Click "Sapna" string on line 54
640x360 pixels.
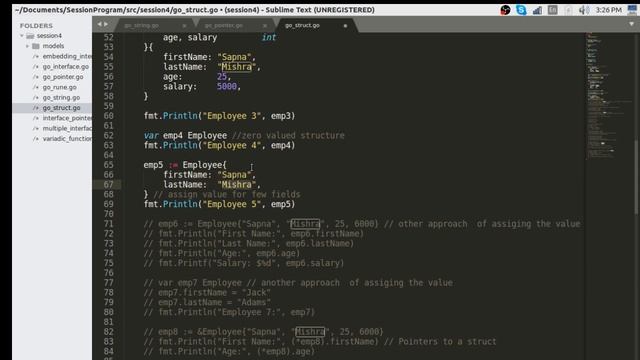(x=234, y=57)
